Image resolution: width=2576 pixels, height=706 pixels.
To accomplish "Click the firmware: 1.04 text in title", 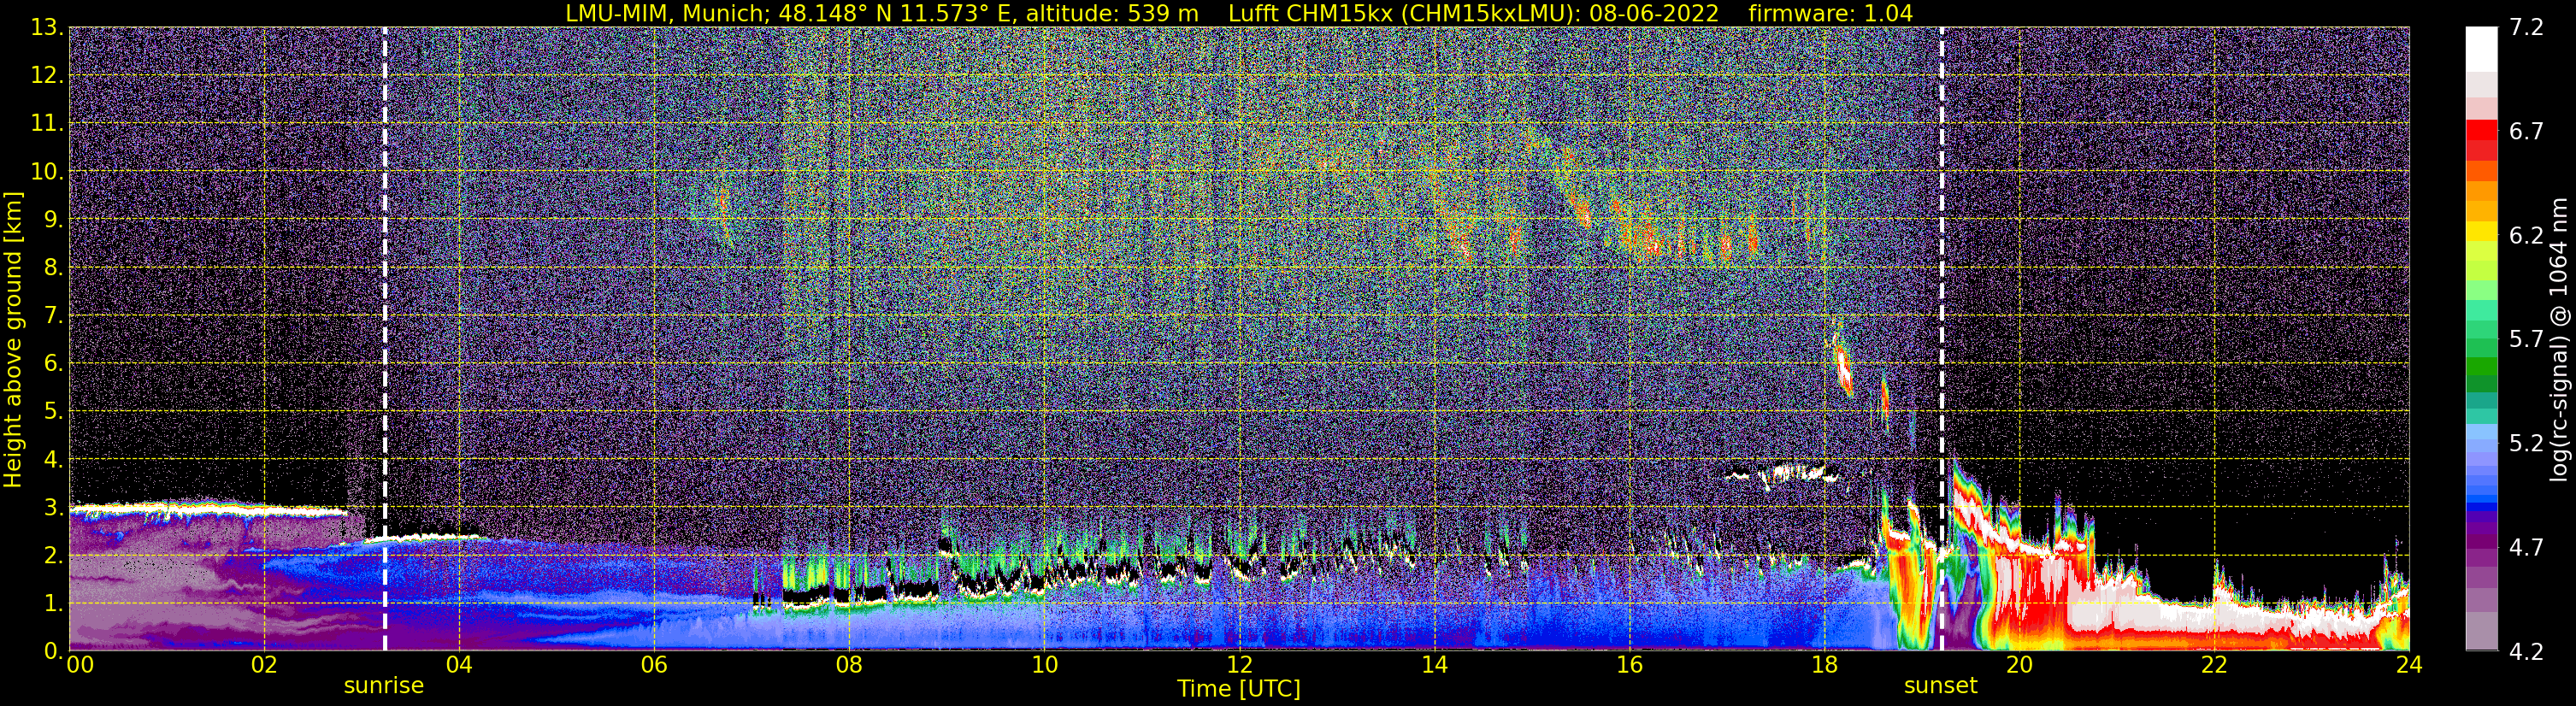I will 1831,13.
